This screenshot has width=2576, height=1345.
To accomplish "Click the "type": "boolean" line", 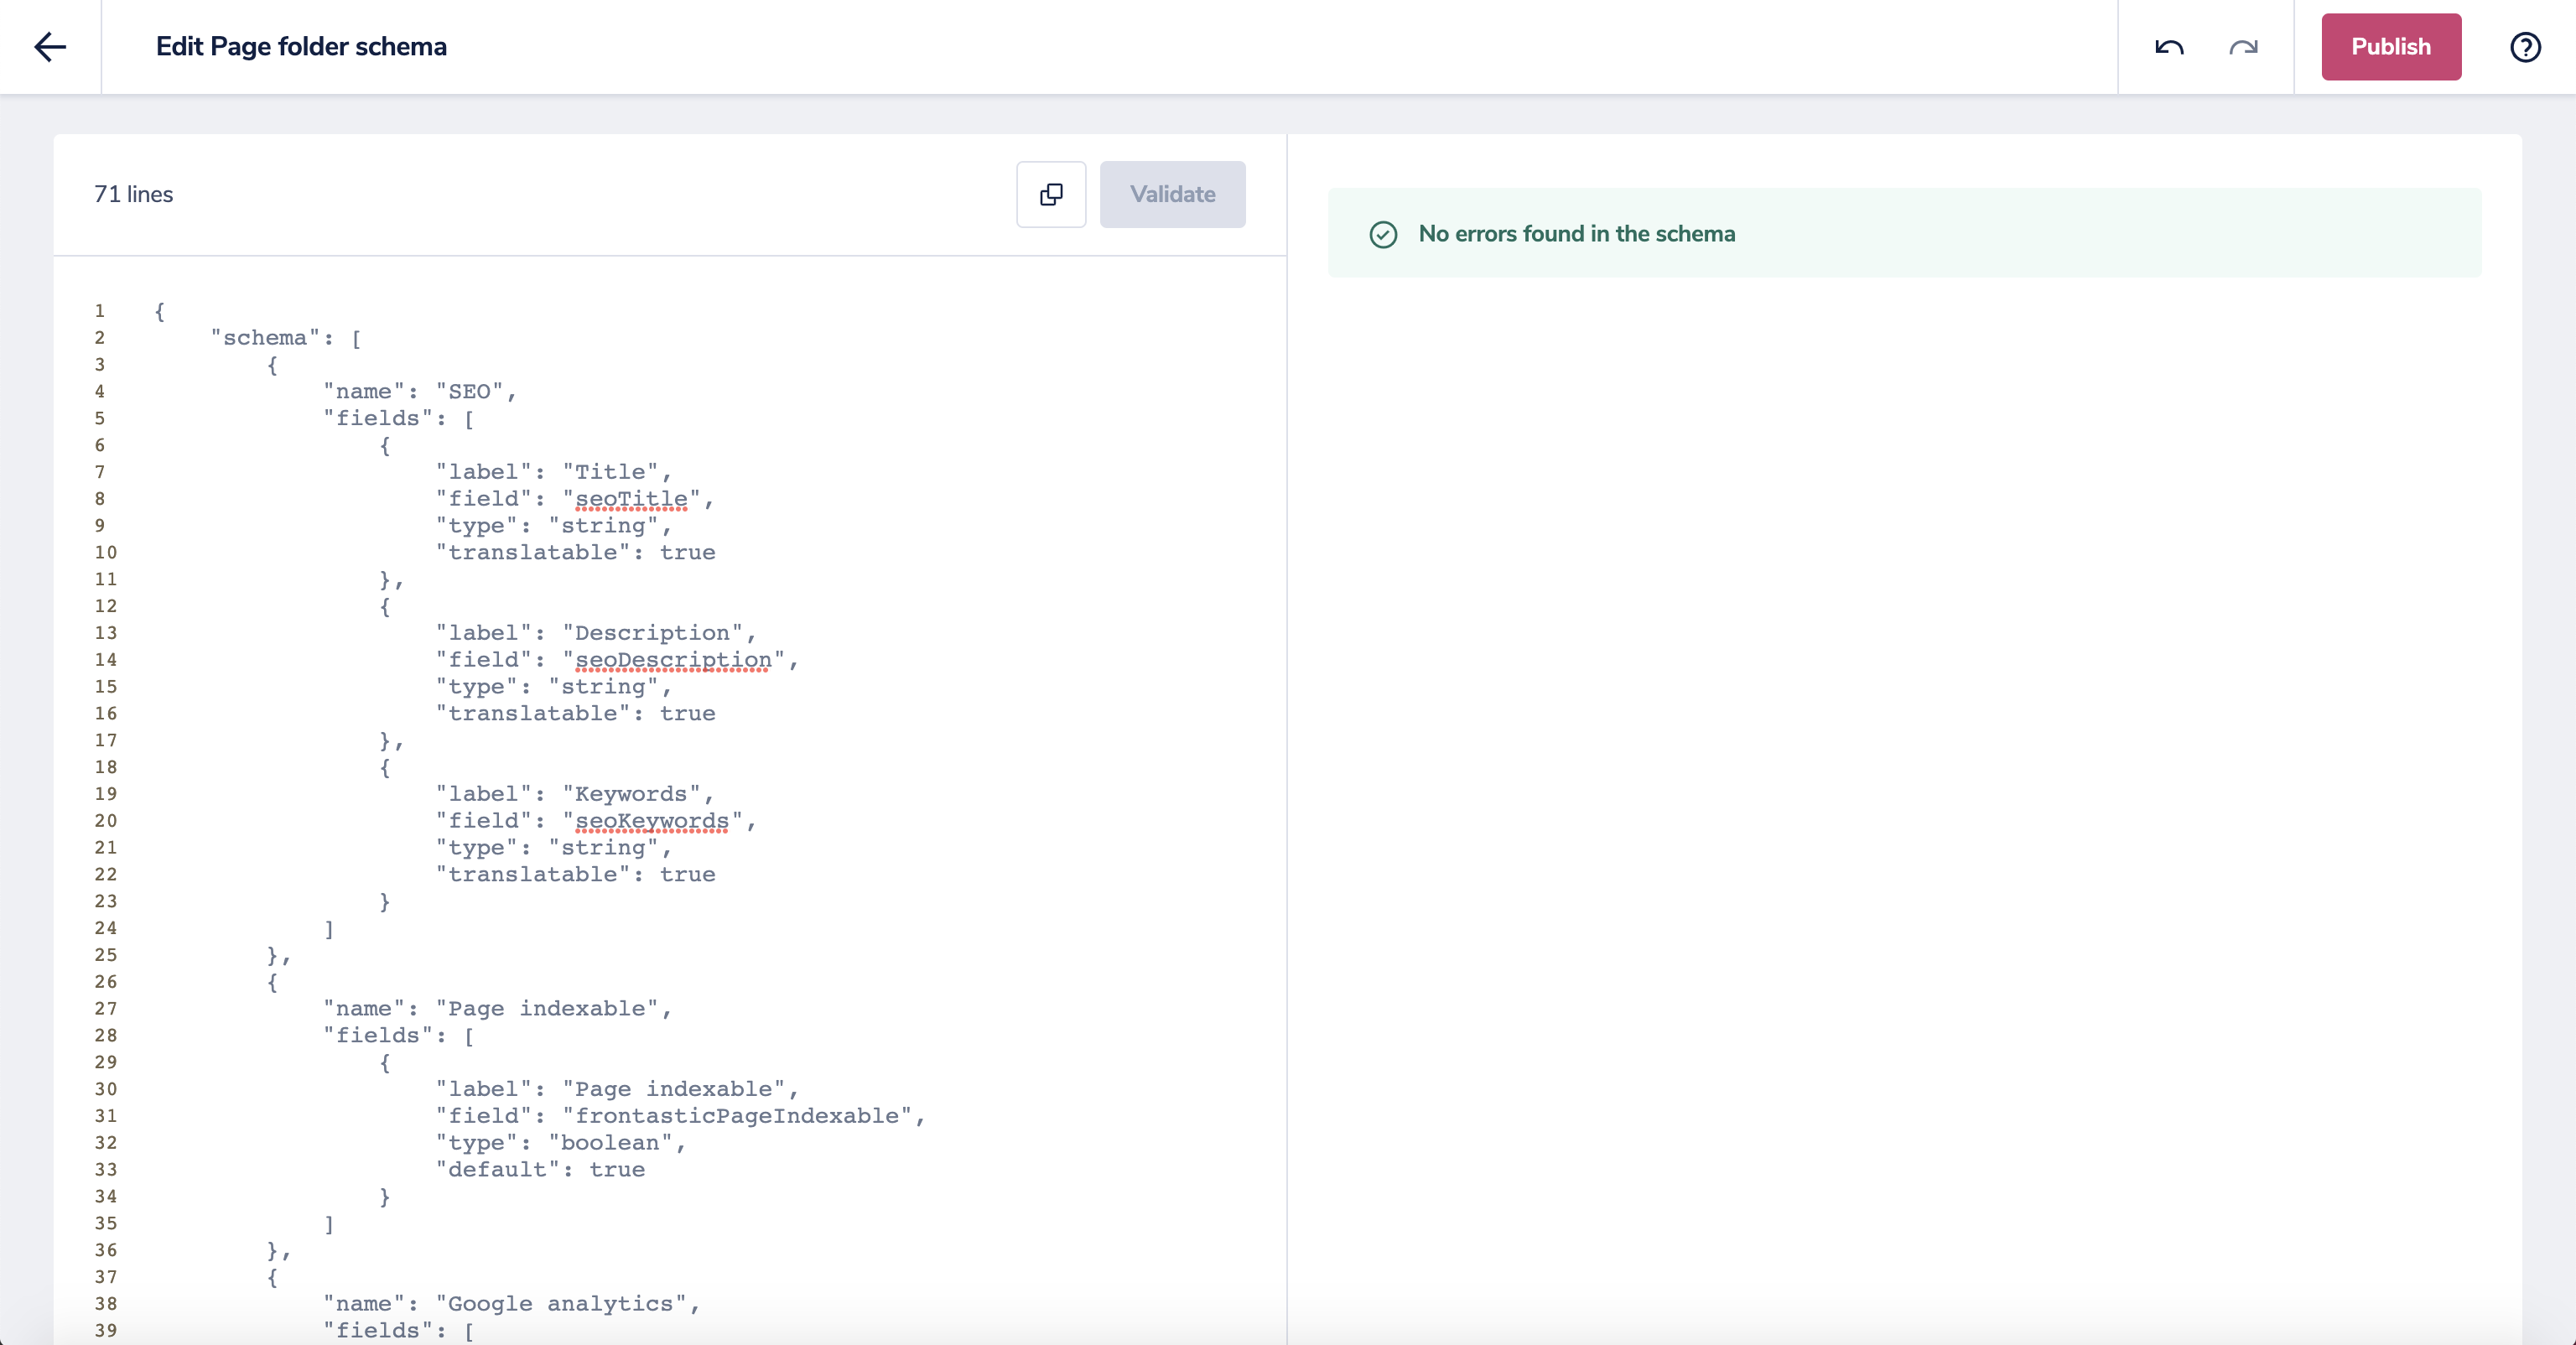I will click(x=560, y=1143).
